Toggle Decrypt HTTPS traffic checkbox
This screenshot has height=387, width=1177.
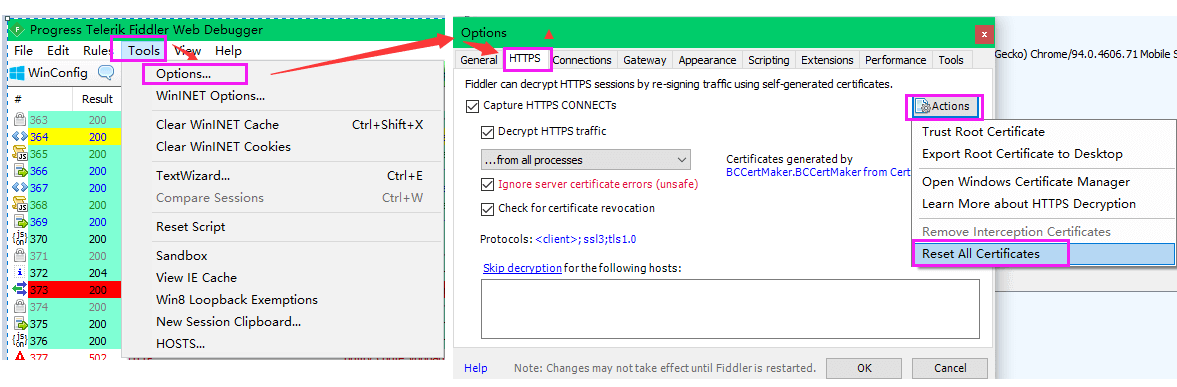(x=487, y=131)
